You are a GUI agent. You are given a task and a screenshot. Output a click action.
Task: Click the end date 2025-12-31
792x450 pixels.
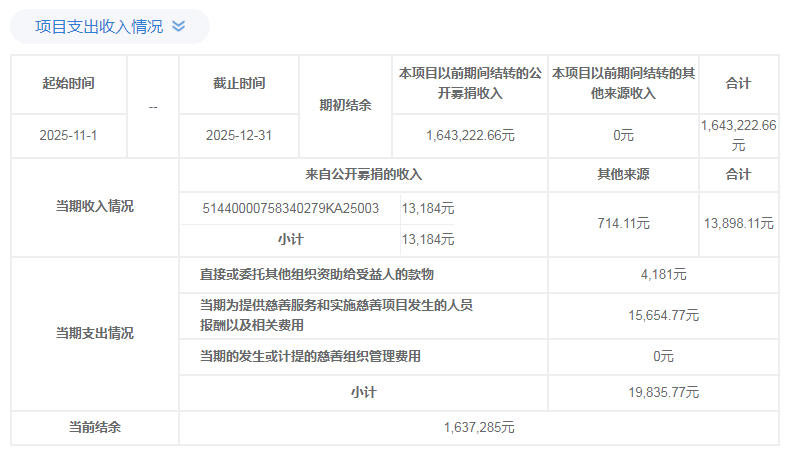[x=240, y=135]
